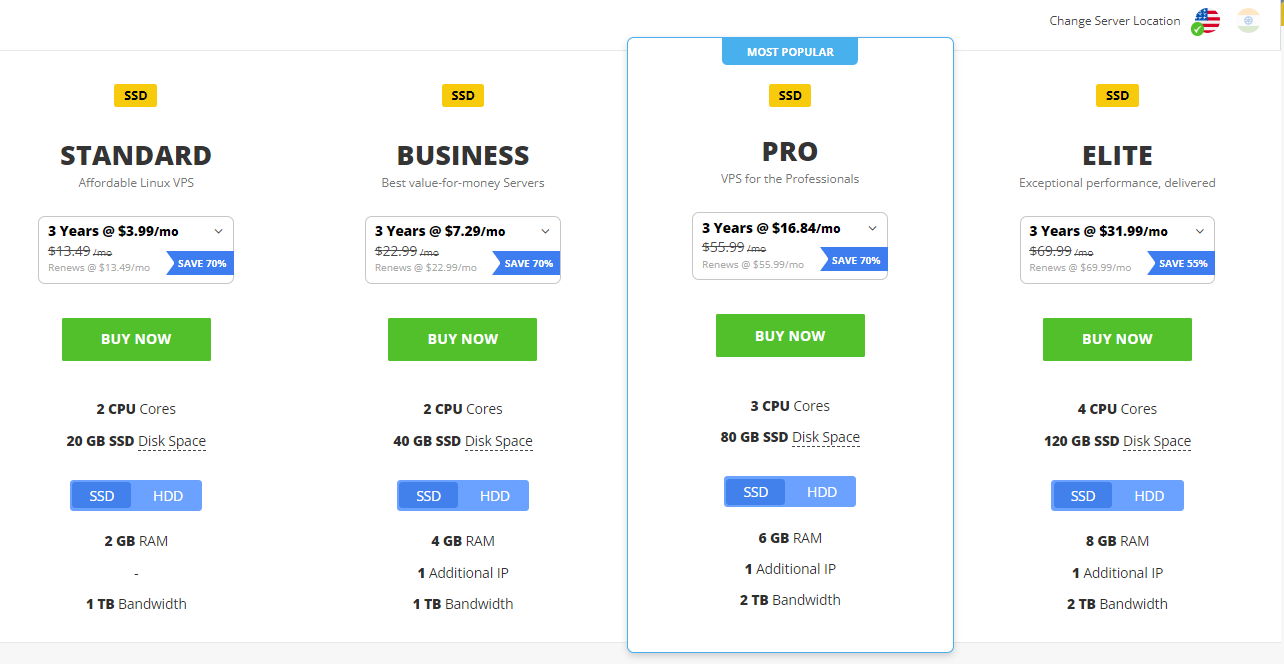Switch STANDARD plan storage to HDD
Screen dimensions: 1284x664
[168, 496]
